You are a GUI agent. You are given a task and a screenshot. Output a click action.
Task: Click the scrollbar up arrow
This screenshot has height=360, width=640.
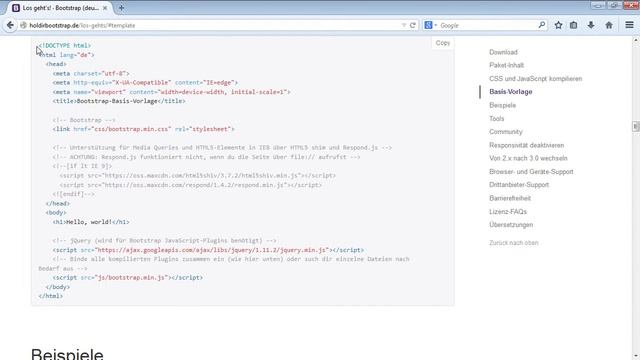[x=636, y=40]
